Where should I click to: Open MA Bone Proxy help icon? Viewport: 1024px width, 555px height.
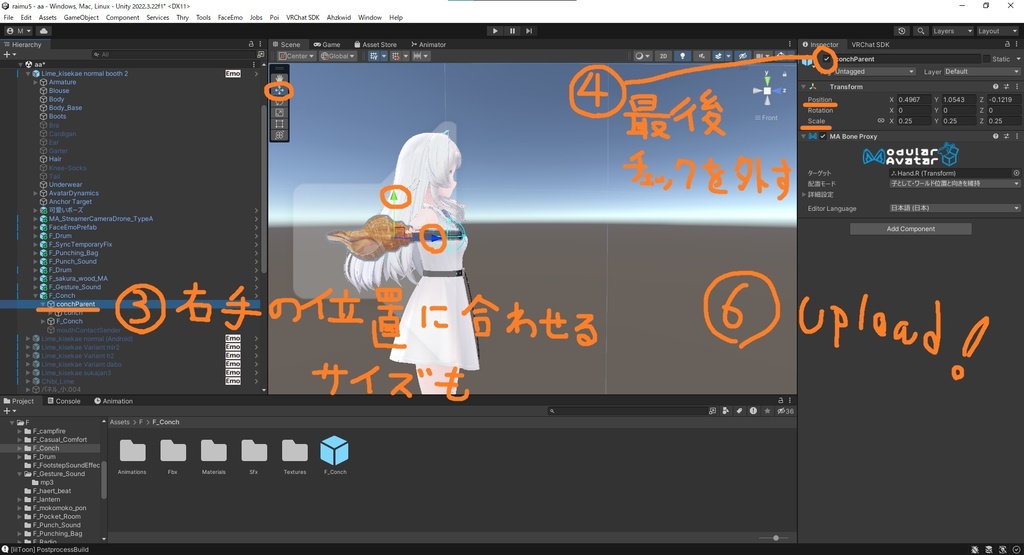click(995, 136)
